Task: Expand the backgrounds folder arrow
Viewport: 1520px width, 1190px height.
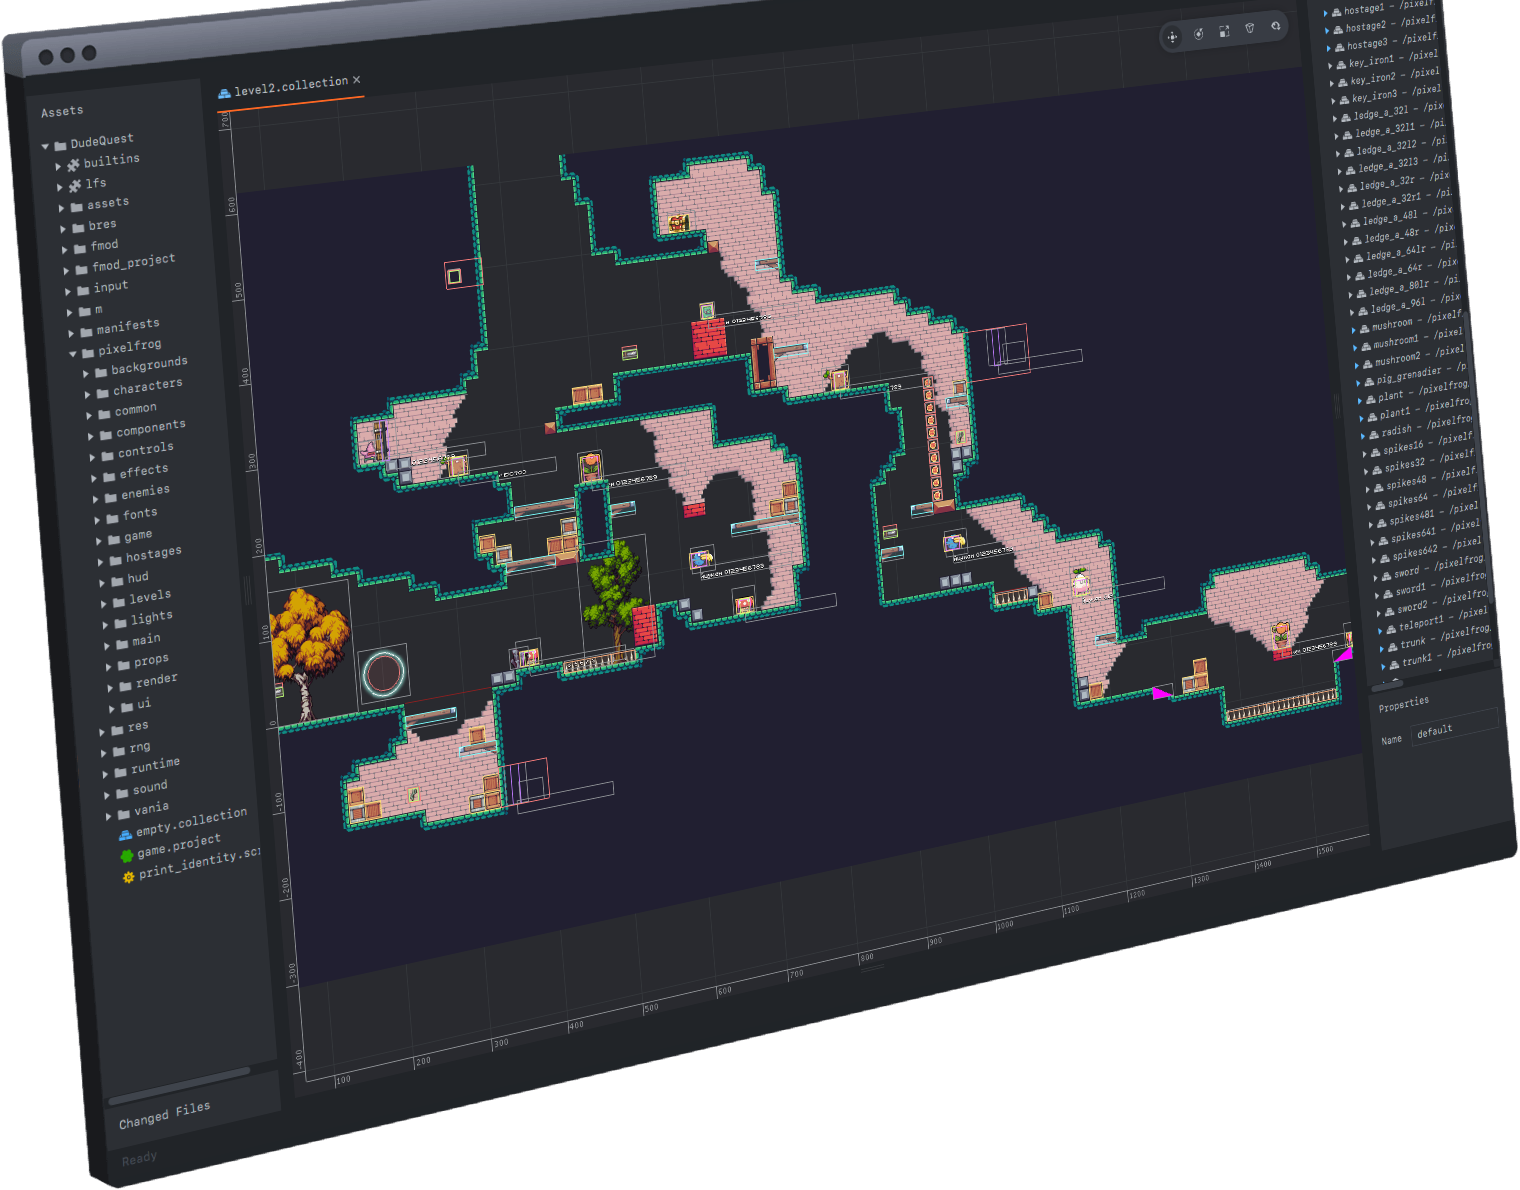Action: click(86, 373)
